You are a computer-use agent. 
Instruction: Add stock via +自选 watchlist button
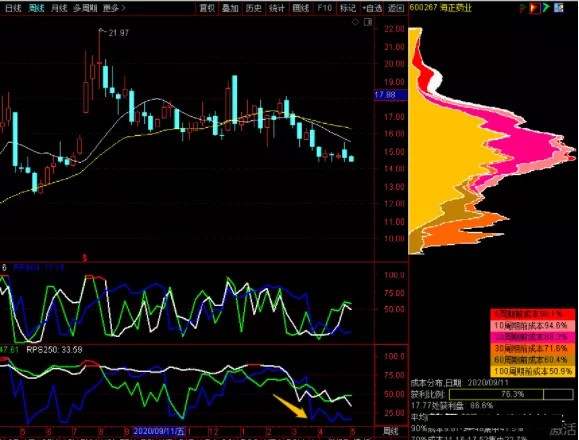pos(371,8)
